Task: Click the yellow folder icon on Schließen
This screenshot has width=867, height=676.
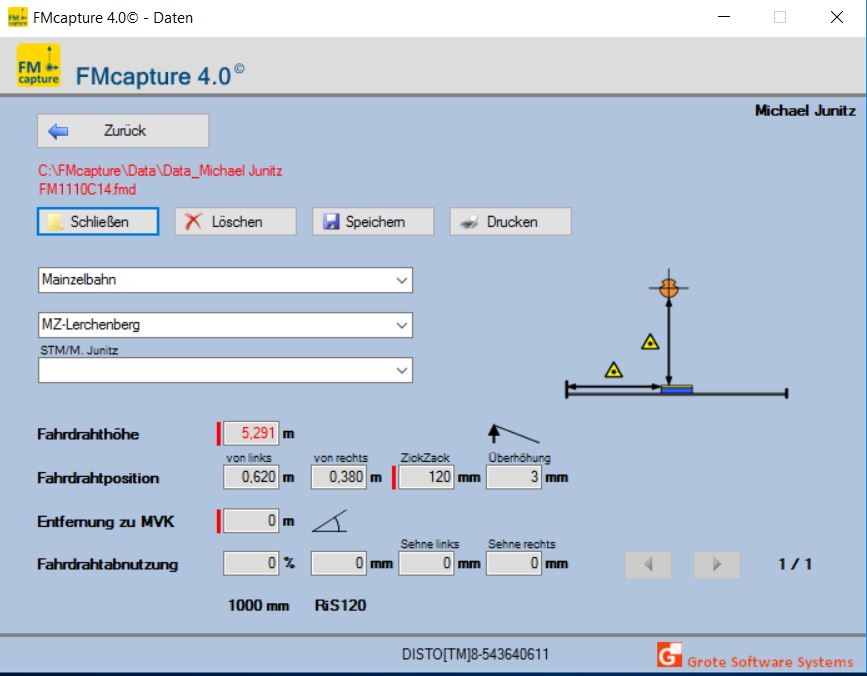Action: click(x=55, y=222)
